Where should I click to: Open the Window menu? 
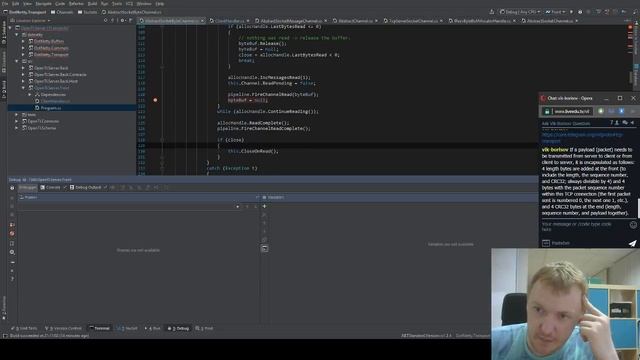pyautogui.click(x=144, y=4)
